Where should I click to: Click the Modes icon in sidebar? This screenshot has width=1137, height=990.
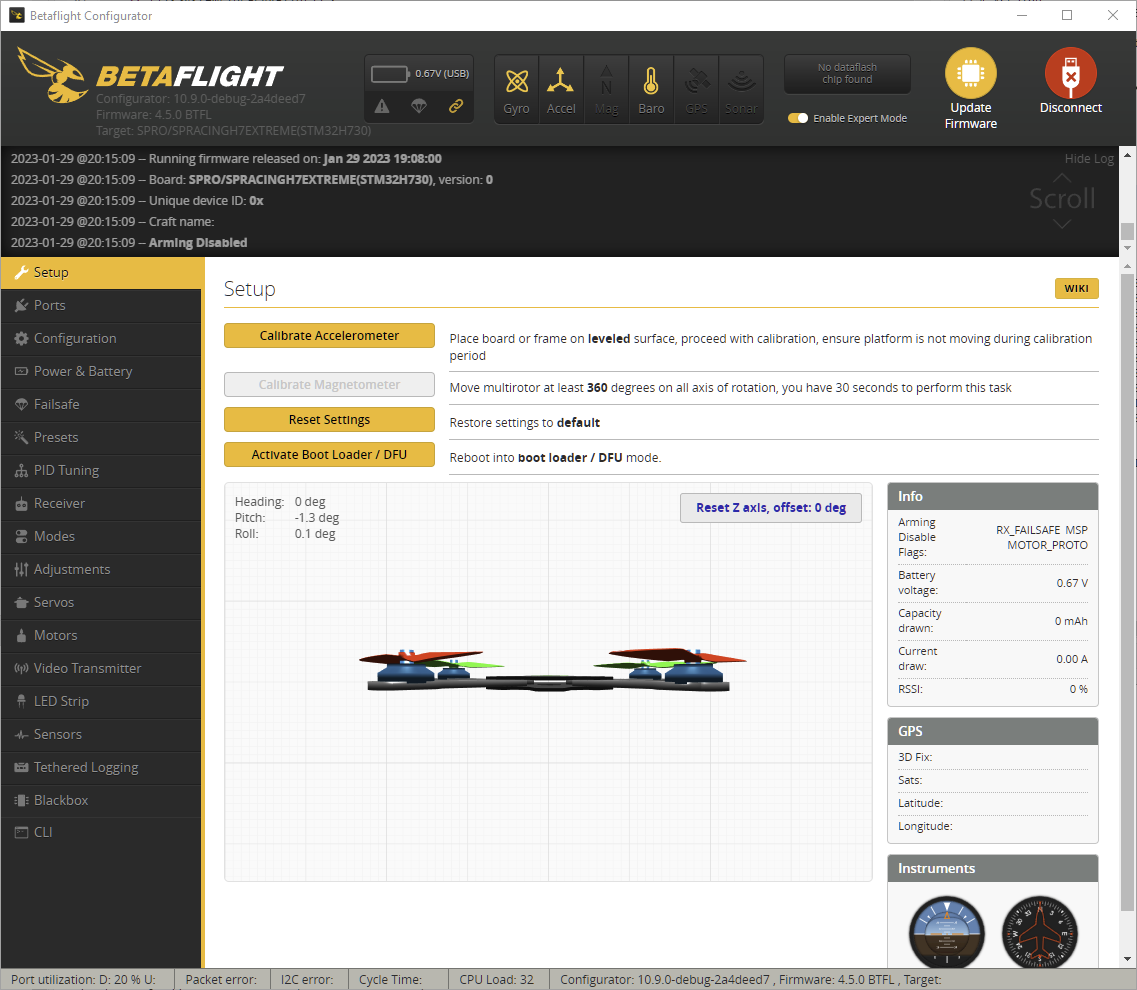click(x=21, y=537)
